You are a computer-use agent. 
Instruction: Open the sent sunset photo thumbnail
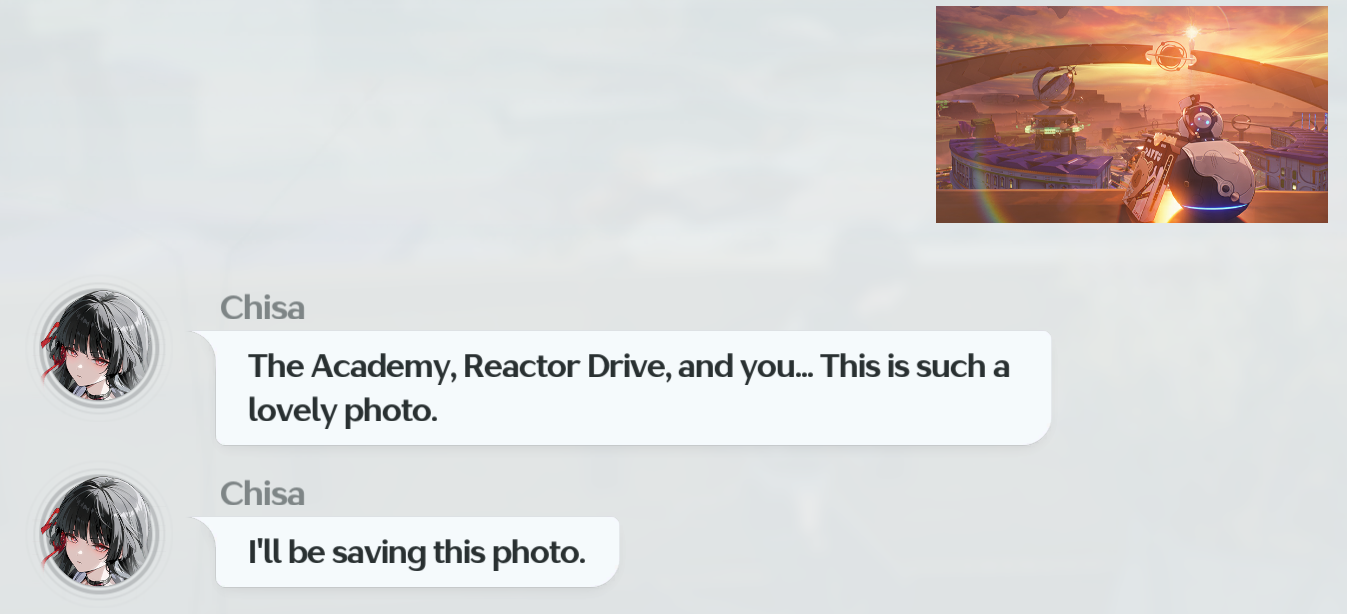click(1131, 114)
